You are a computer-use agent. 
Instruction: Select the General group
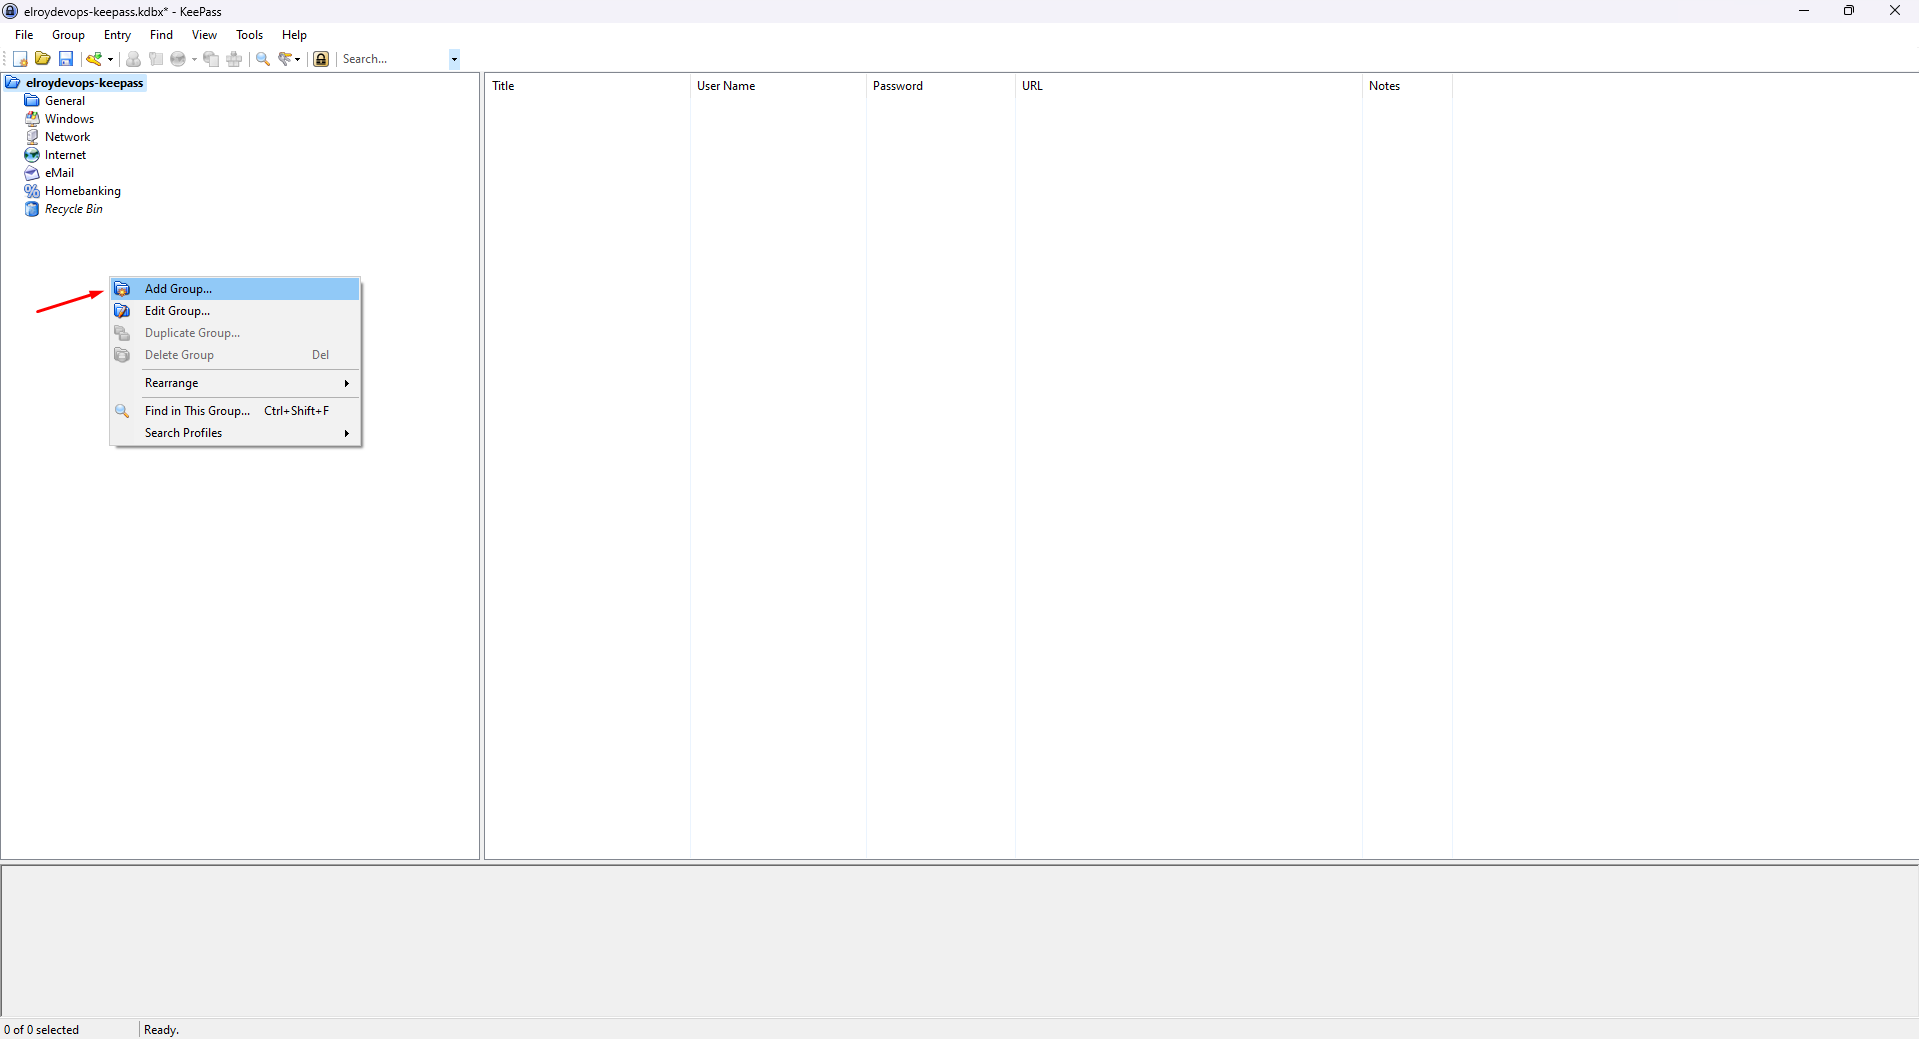point(65,101)
